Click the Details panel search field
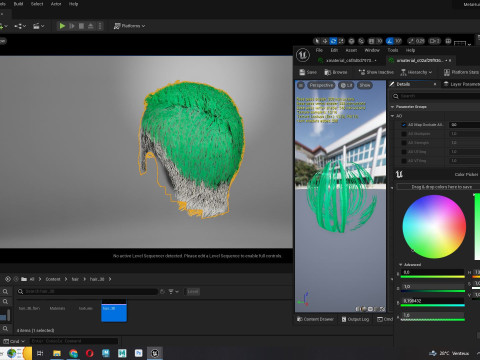This screenshot has width=480, height=360. tap(437, 96)
